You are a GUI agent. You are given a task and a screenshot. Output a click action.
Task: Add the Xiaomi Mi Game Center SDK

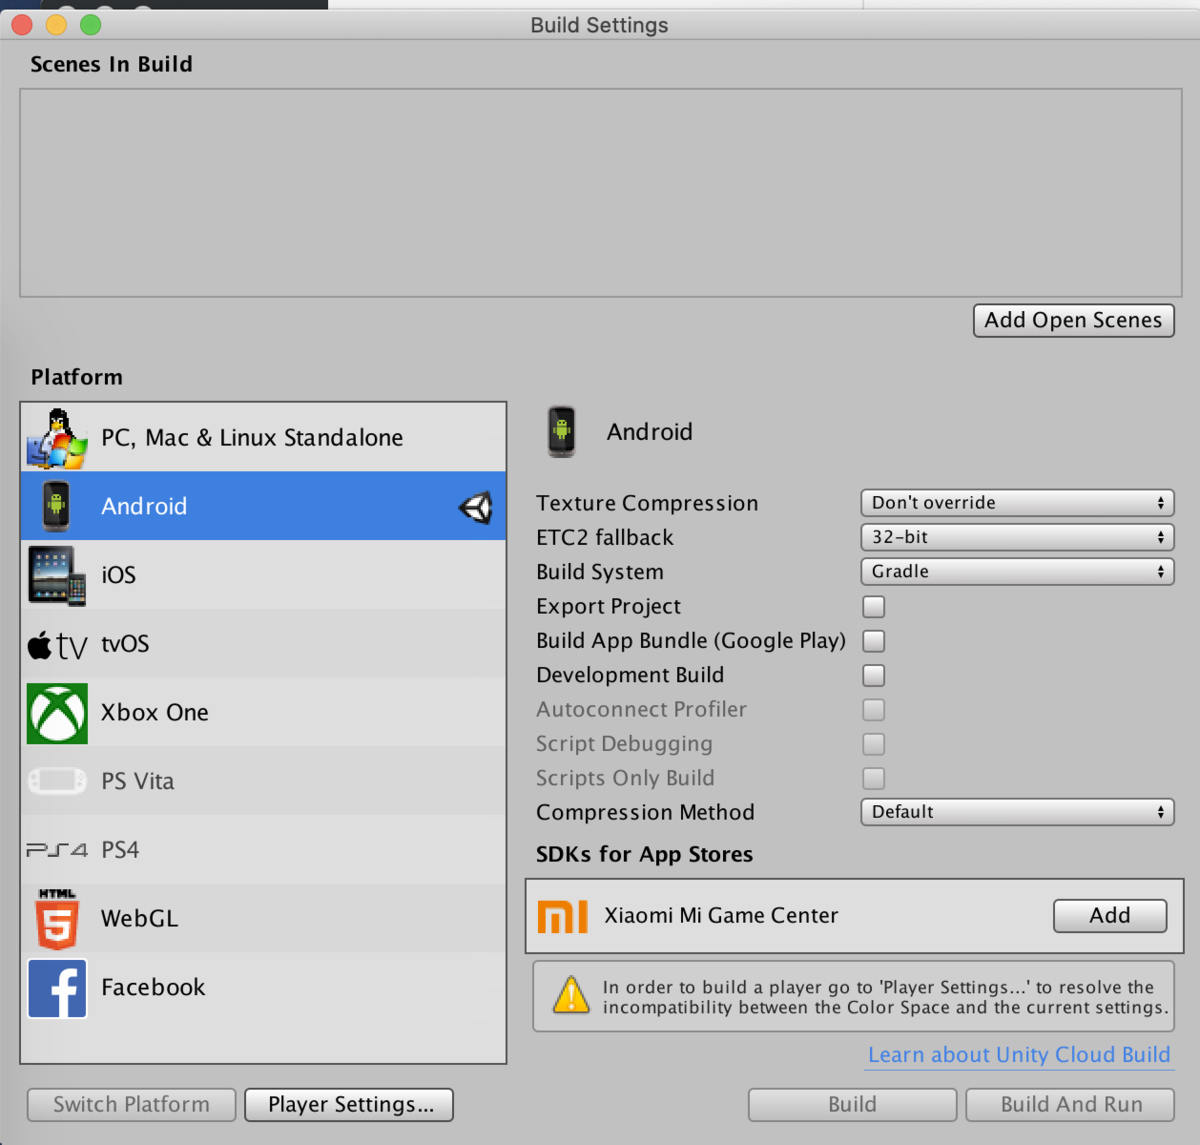(1110, 916)
